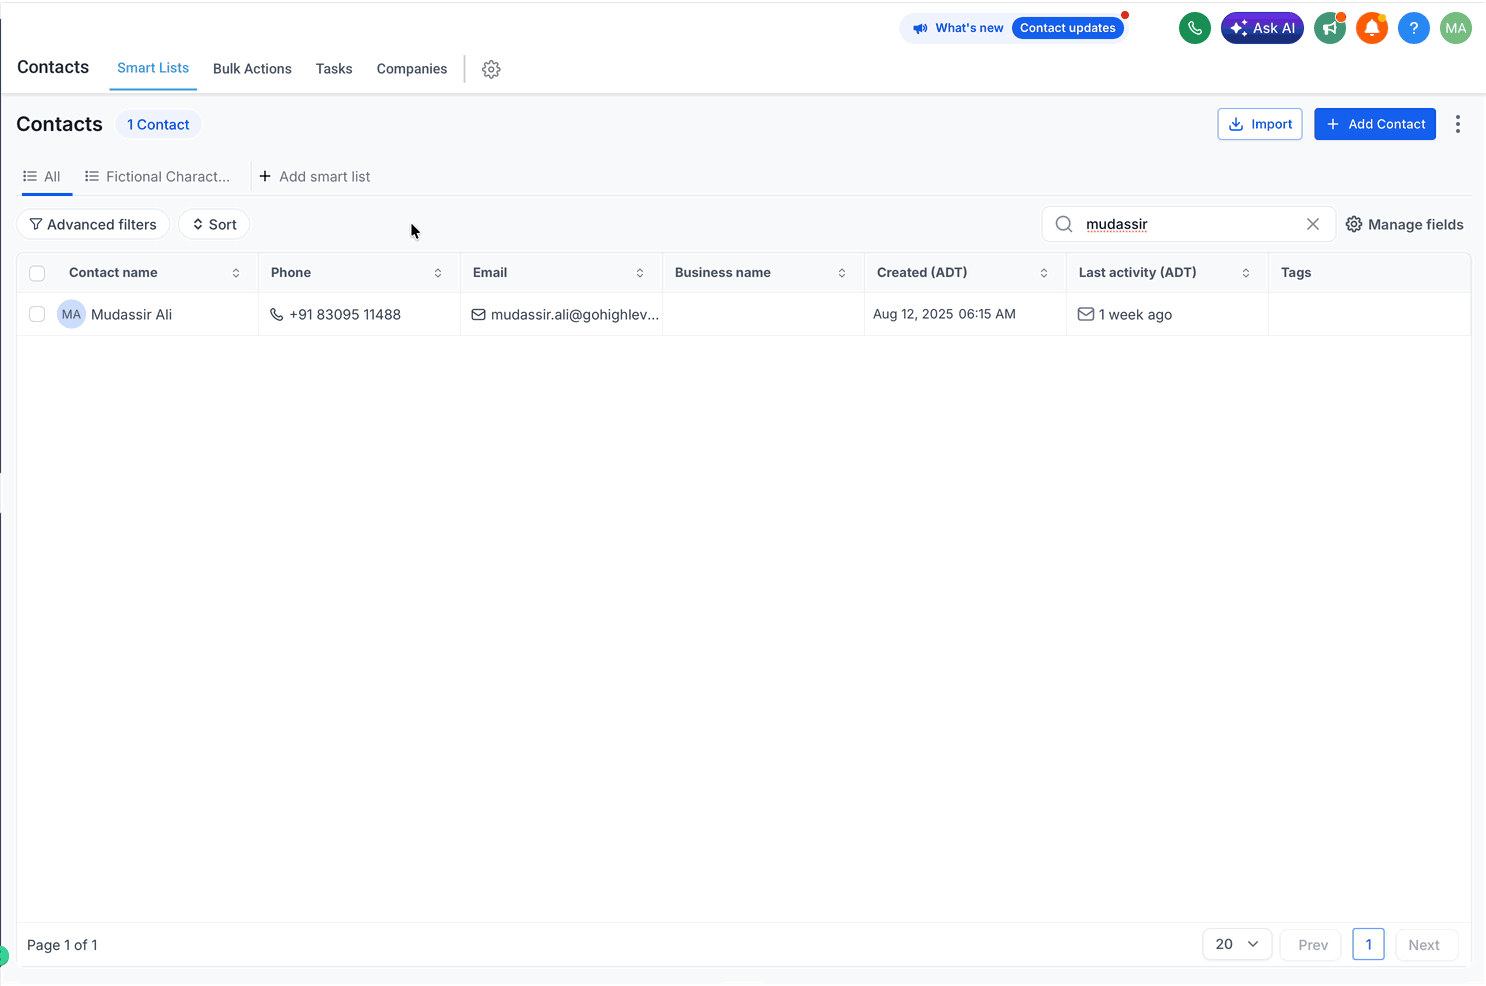The width and height of the screenshot is (1486, 986).
Task: Open Ask AI assistant
Action: [1262, 28]
